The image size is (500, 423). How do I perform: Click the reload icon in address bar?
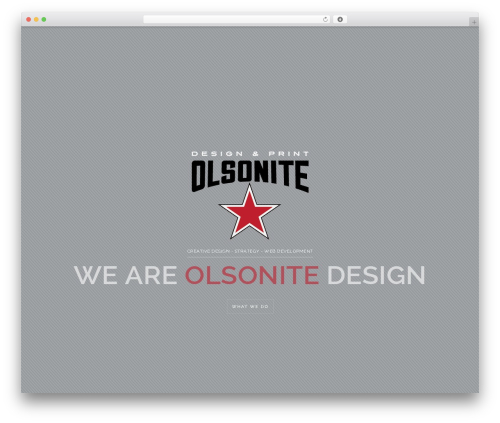click(325, 20)
